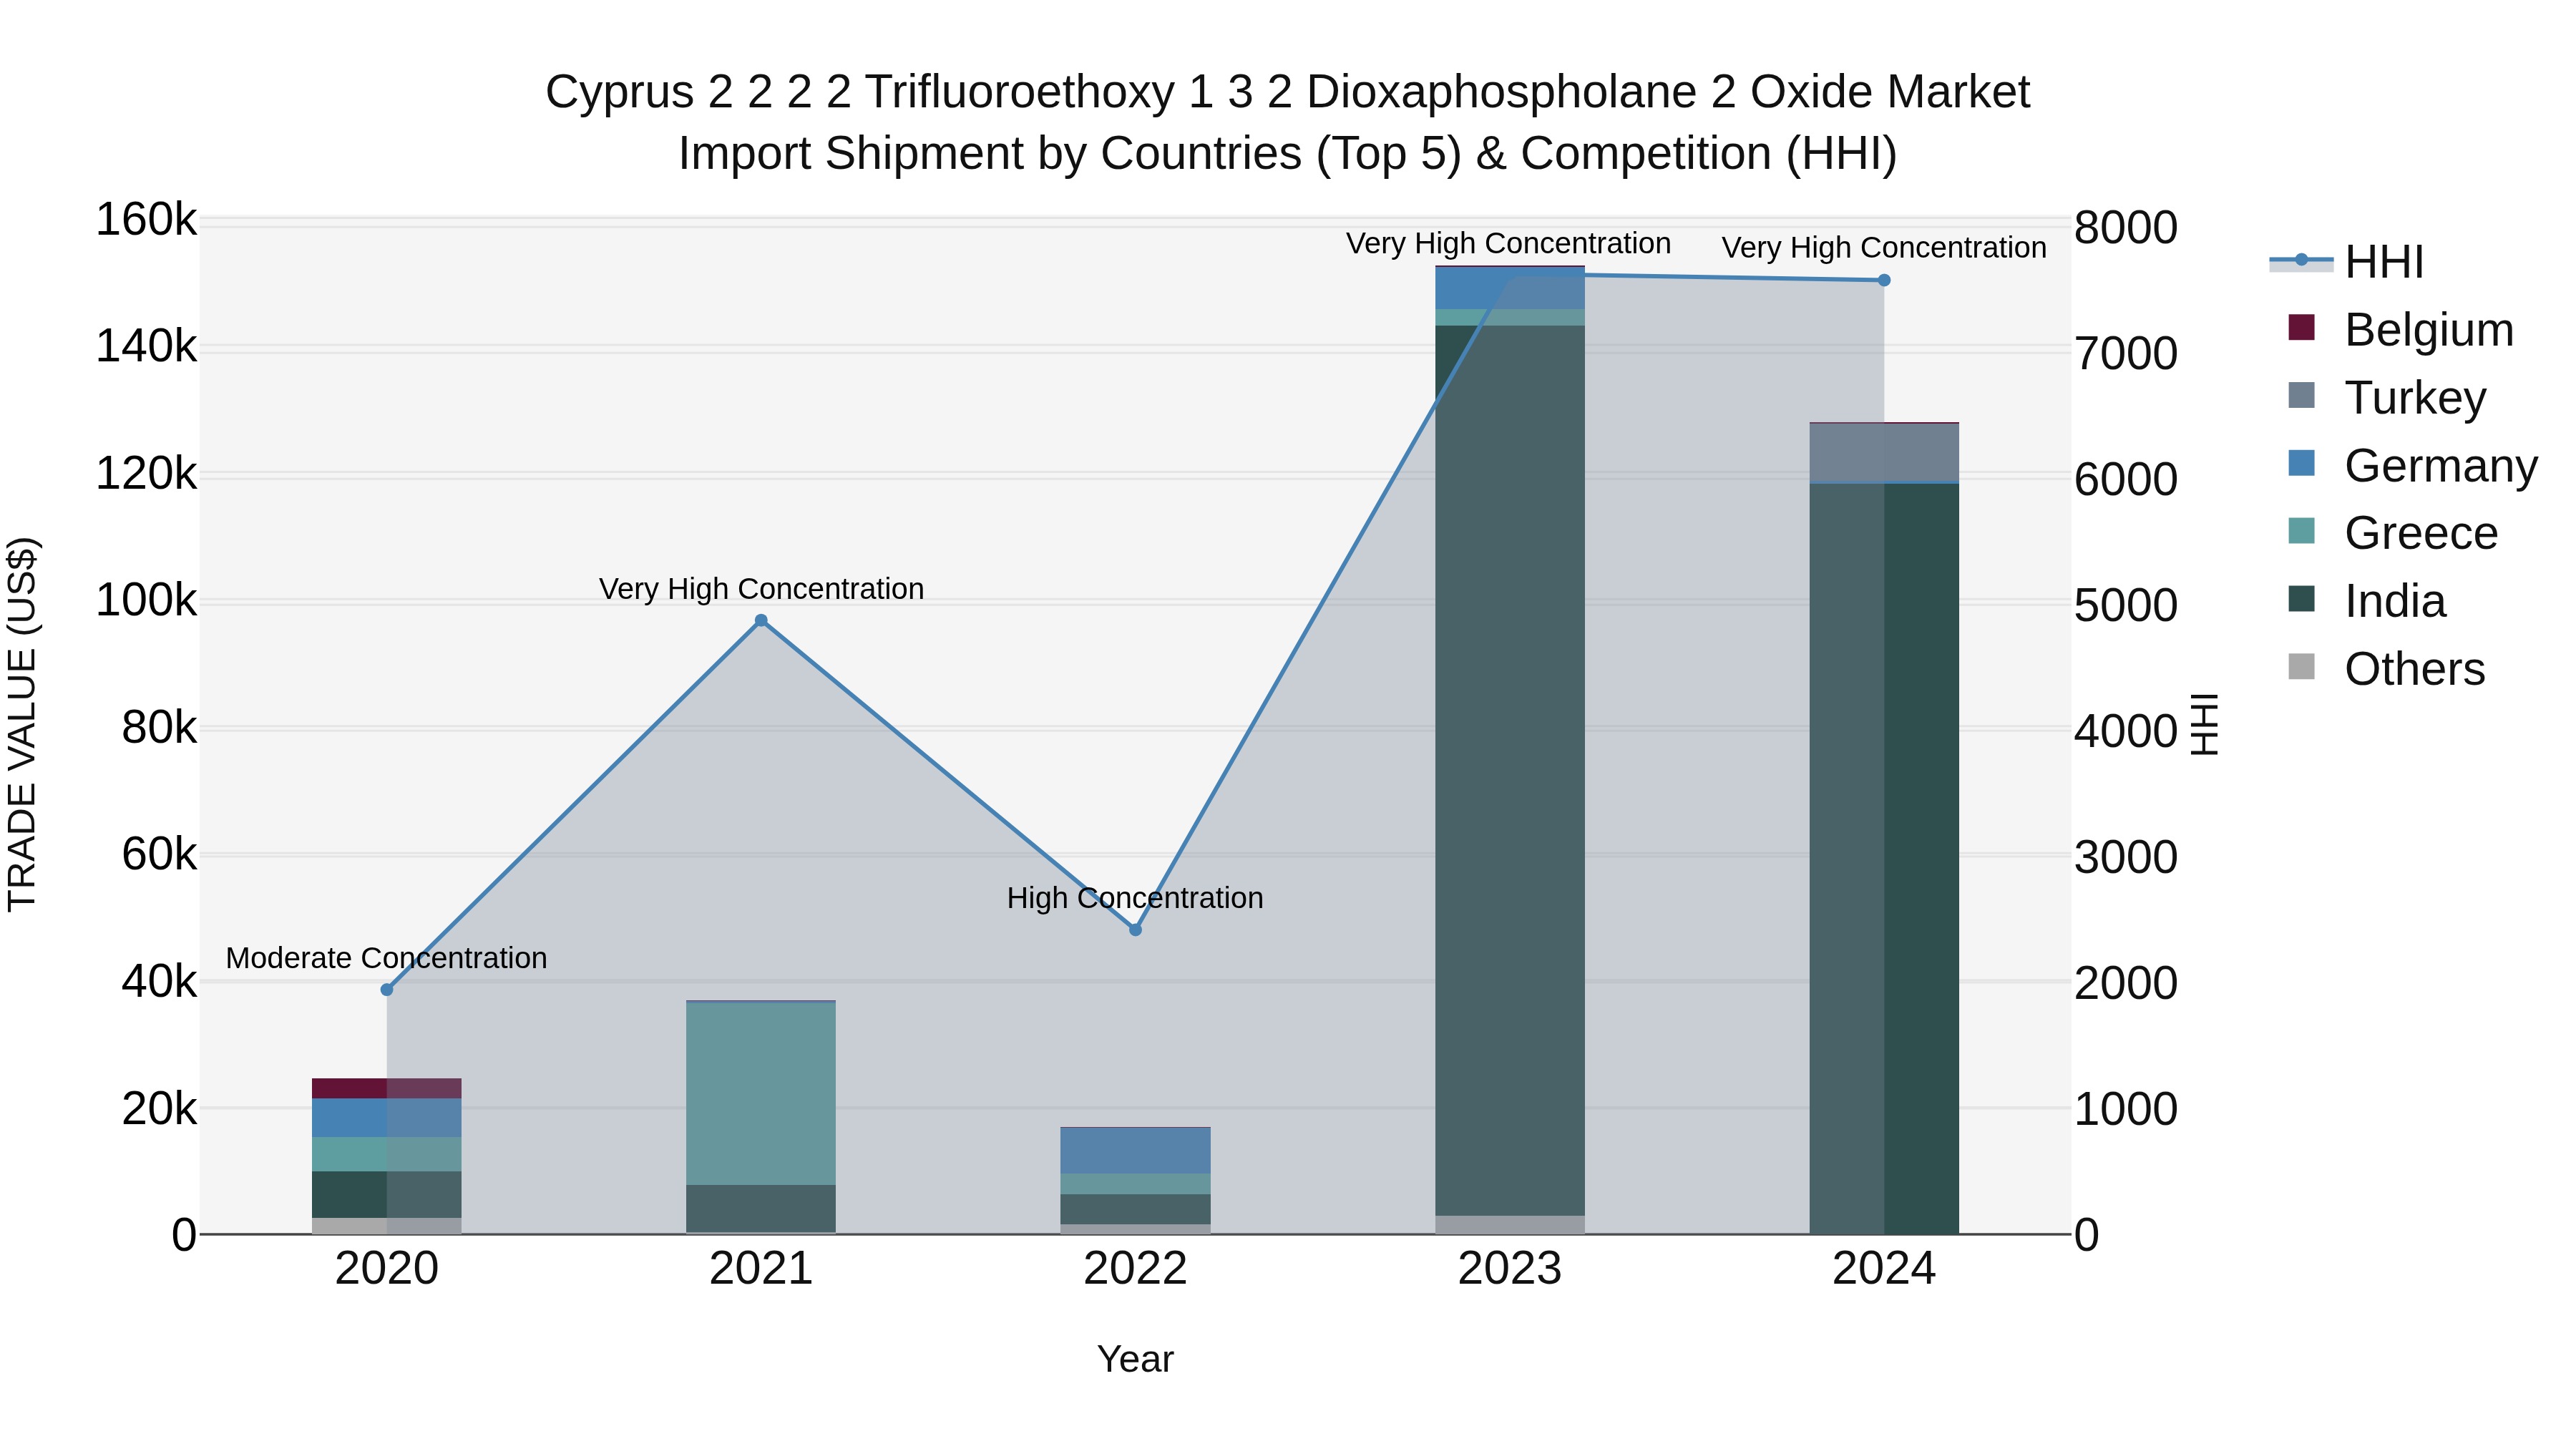Click the 8000 right axis tick

point(2125,228)
